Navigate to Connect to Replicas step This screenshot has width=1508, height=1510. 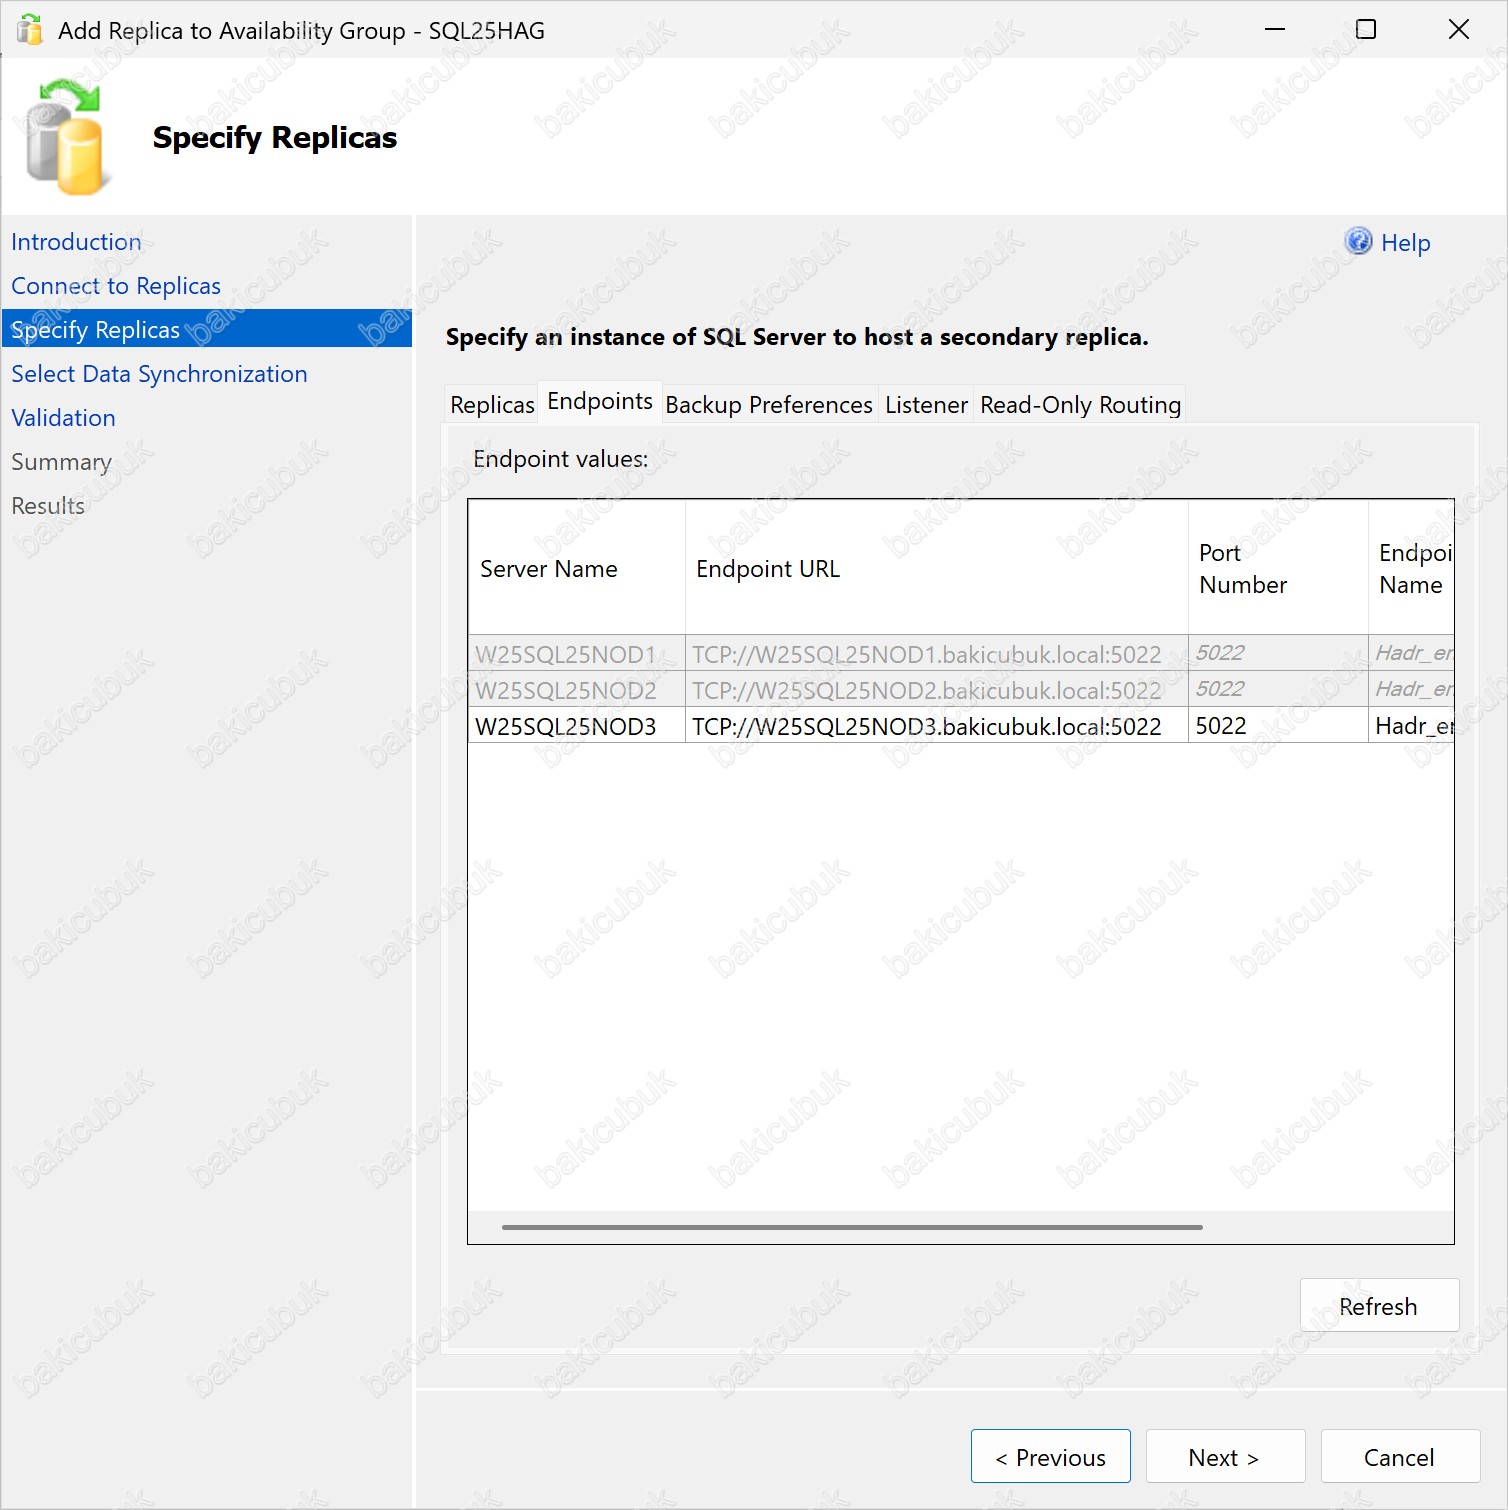point(116,286)
